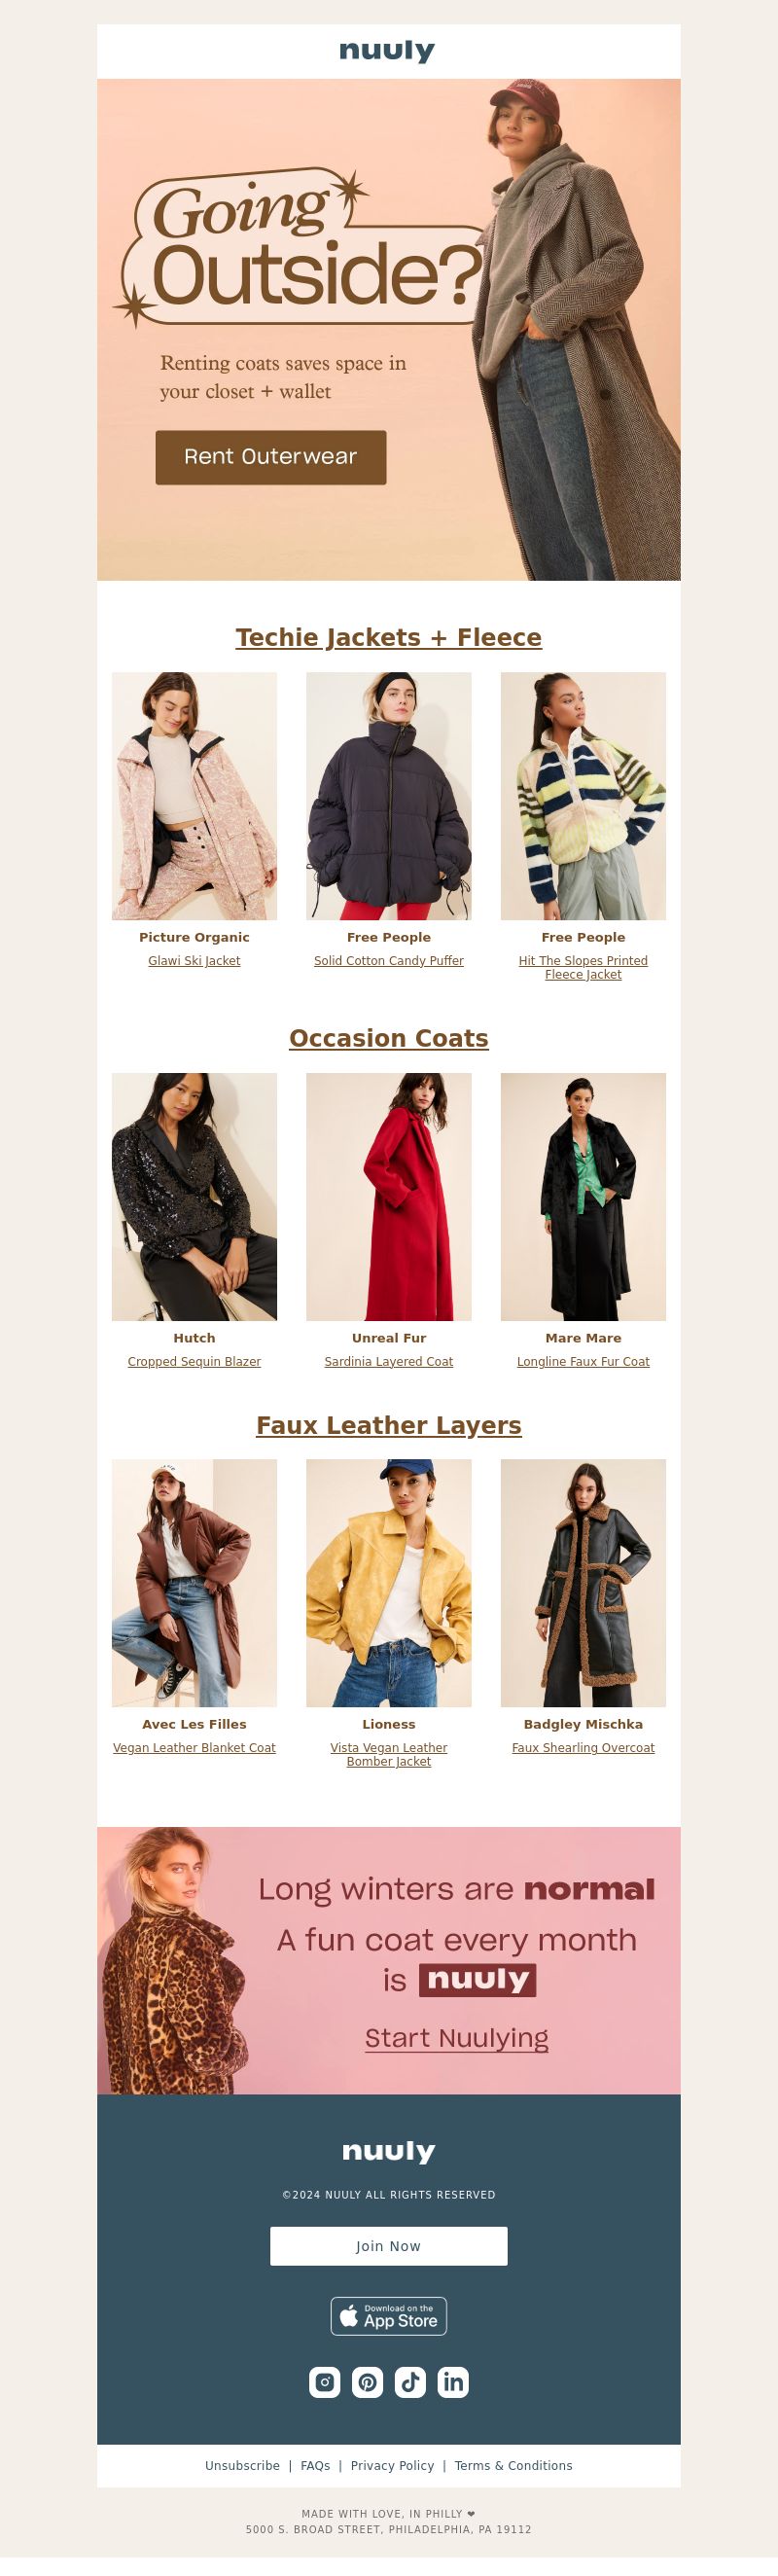Open the Privacy Policy footer link
The height and width of the screenshot is (2576, 778).
tap(392, 2466)
